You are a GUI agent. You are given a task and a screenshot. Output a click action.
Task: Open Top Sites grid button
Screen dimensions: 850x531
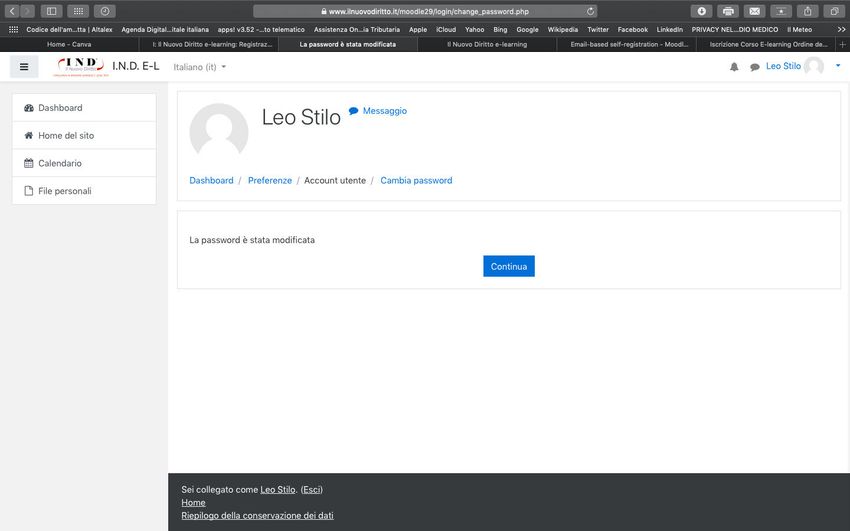click(78, 11)
